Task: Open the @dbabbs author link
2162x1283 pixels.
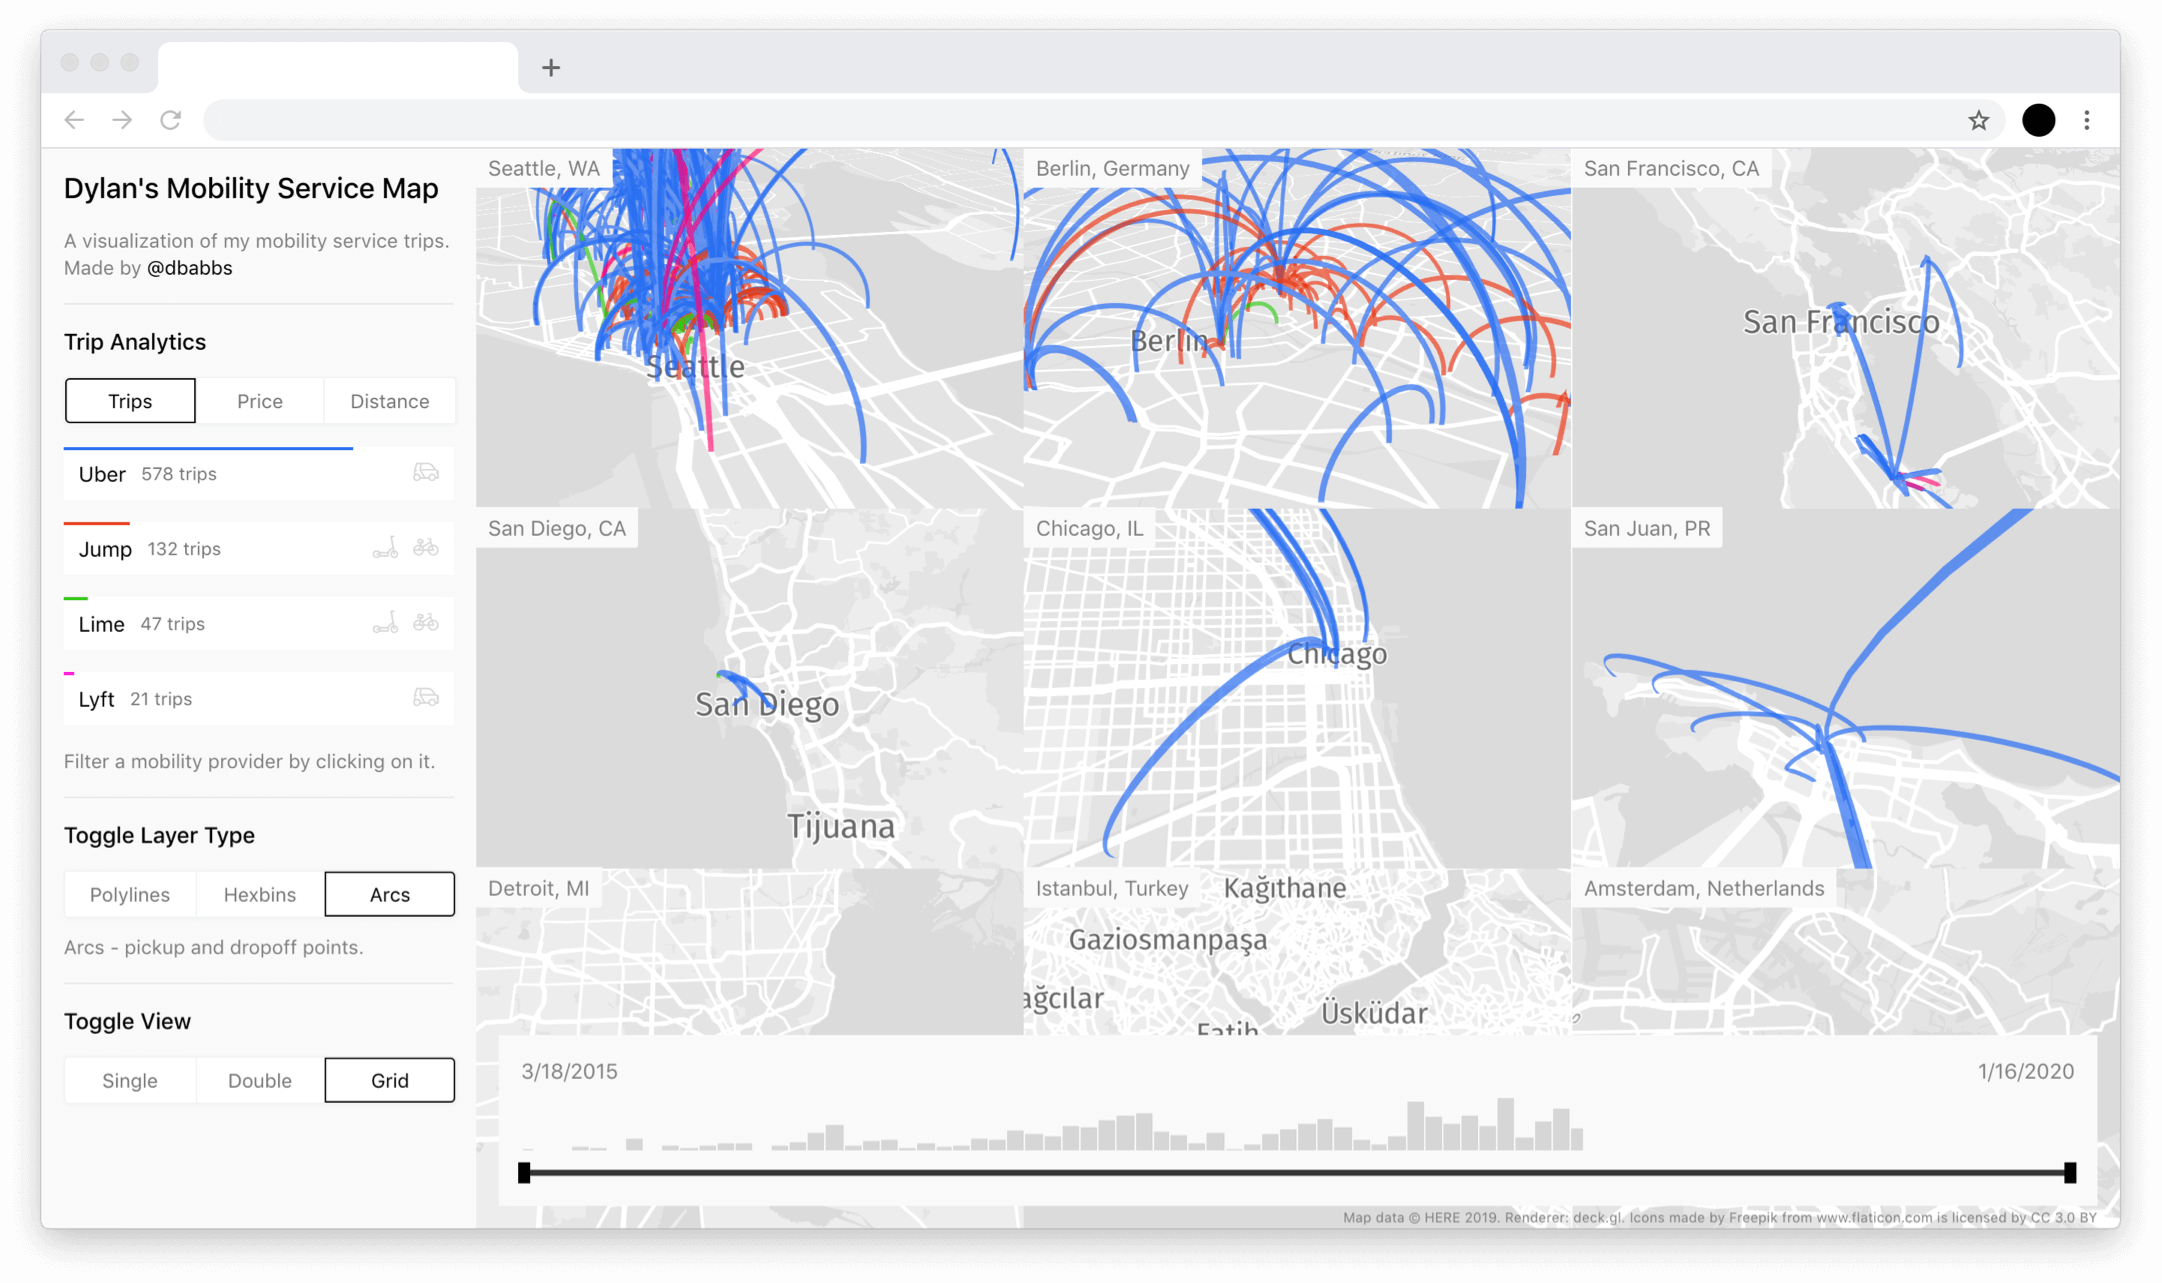Action: (x=189, y=268)
